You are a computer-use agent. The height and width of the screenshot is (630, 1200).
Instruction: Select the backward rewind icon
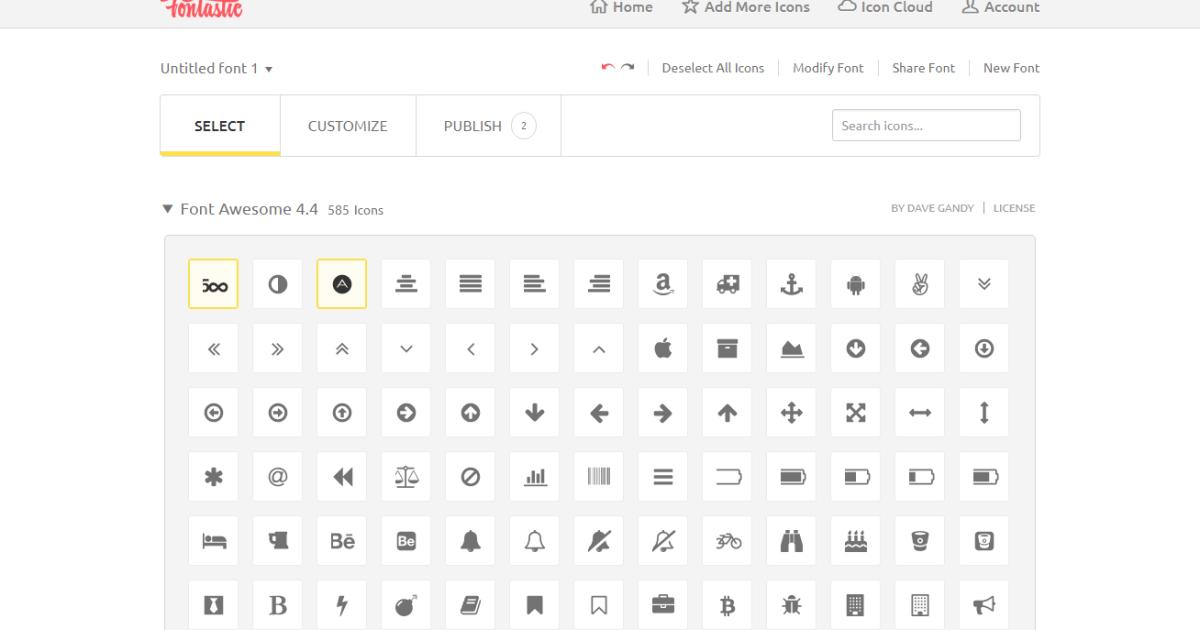[x=342, y=477]
